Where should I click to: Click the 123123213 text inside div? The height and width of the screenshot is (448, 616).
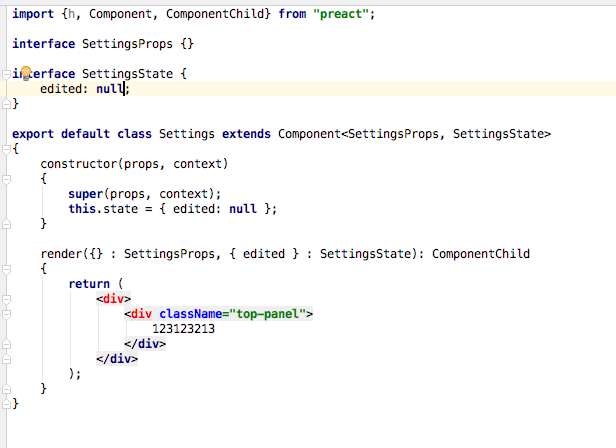pos(183,329)
